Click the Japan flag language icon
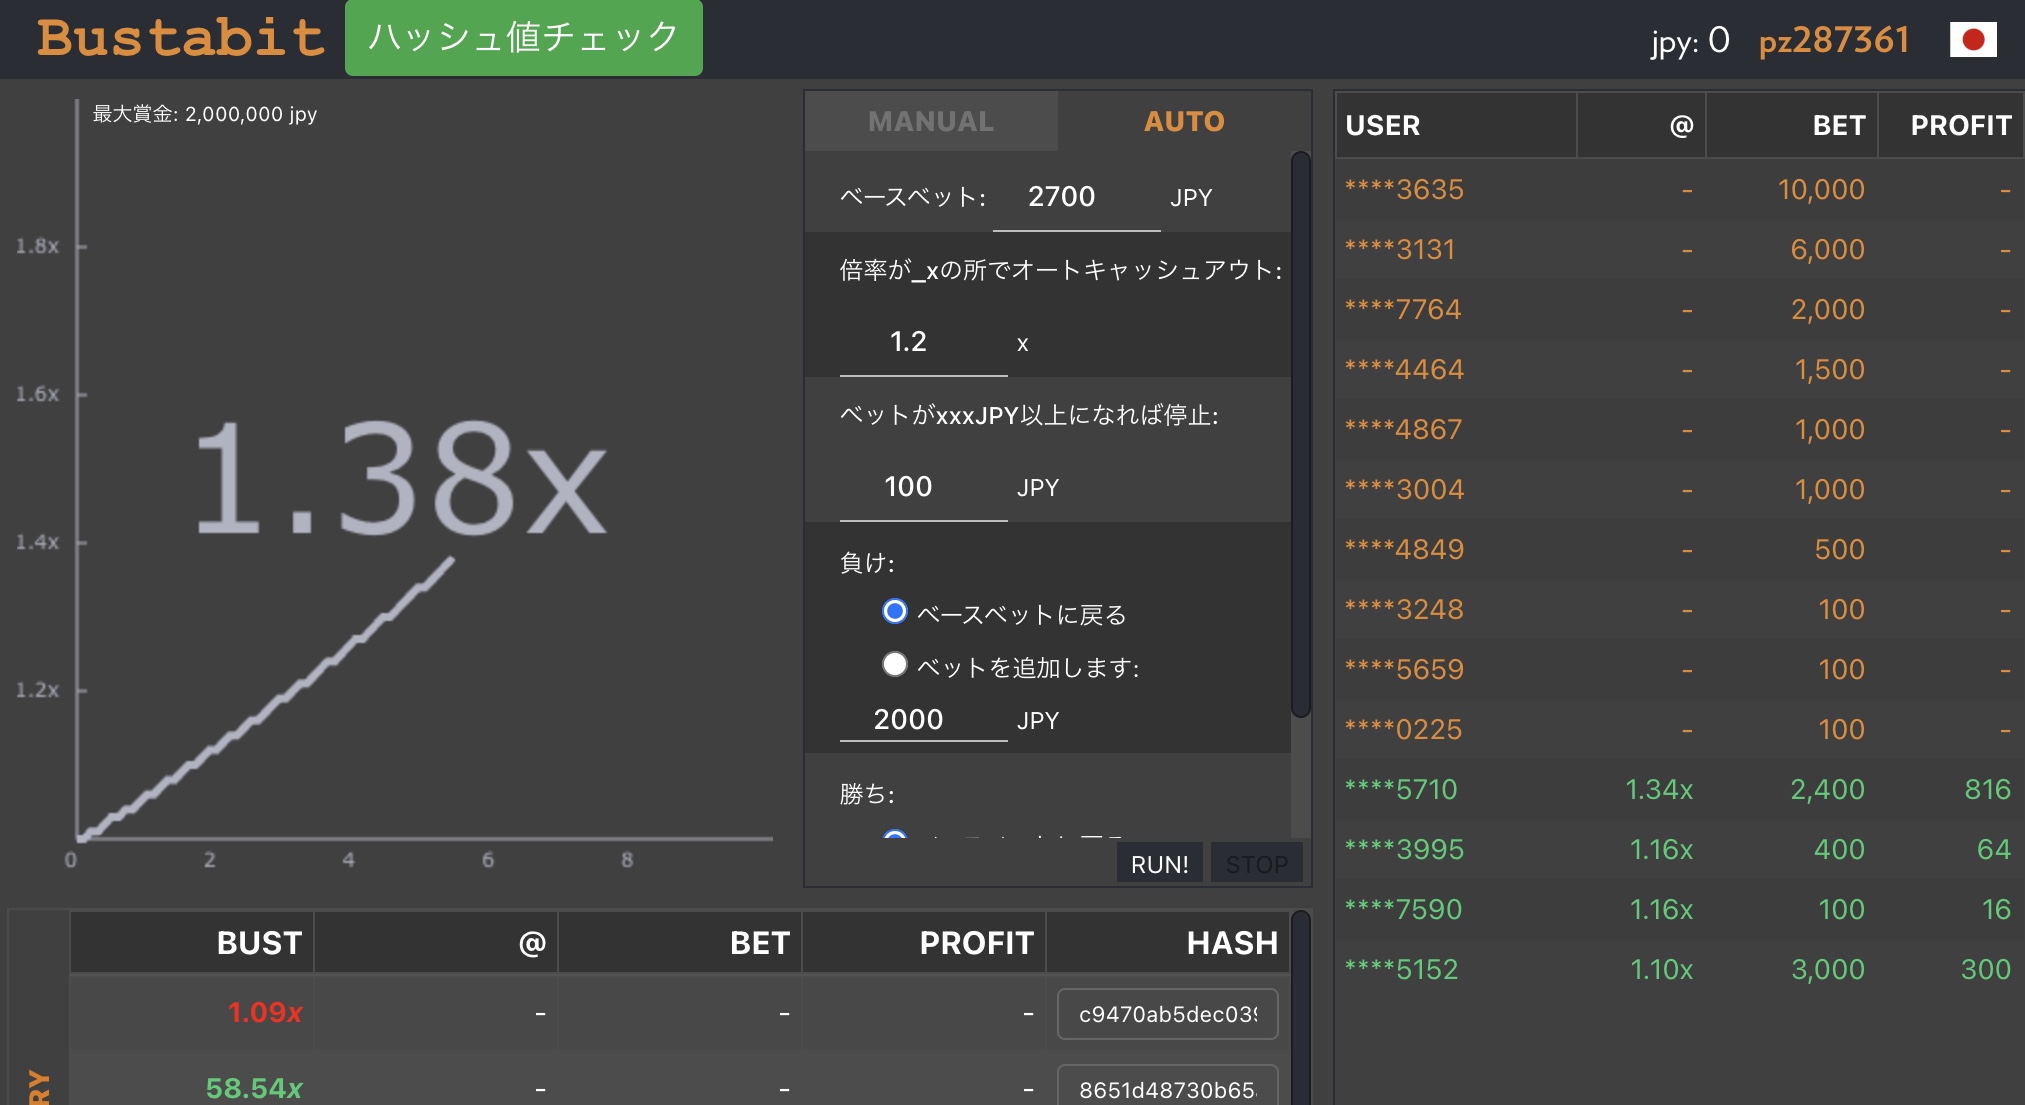Image resolution: width=2025 pixels, height=1105 pixels. [1973, 40]
